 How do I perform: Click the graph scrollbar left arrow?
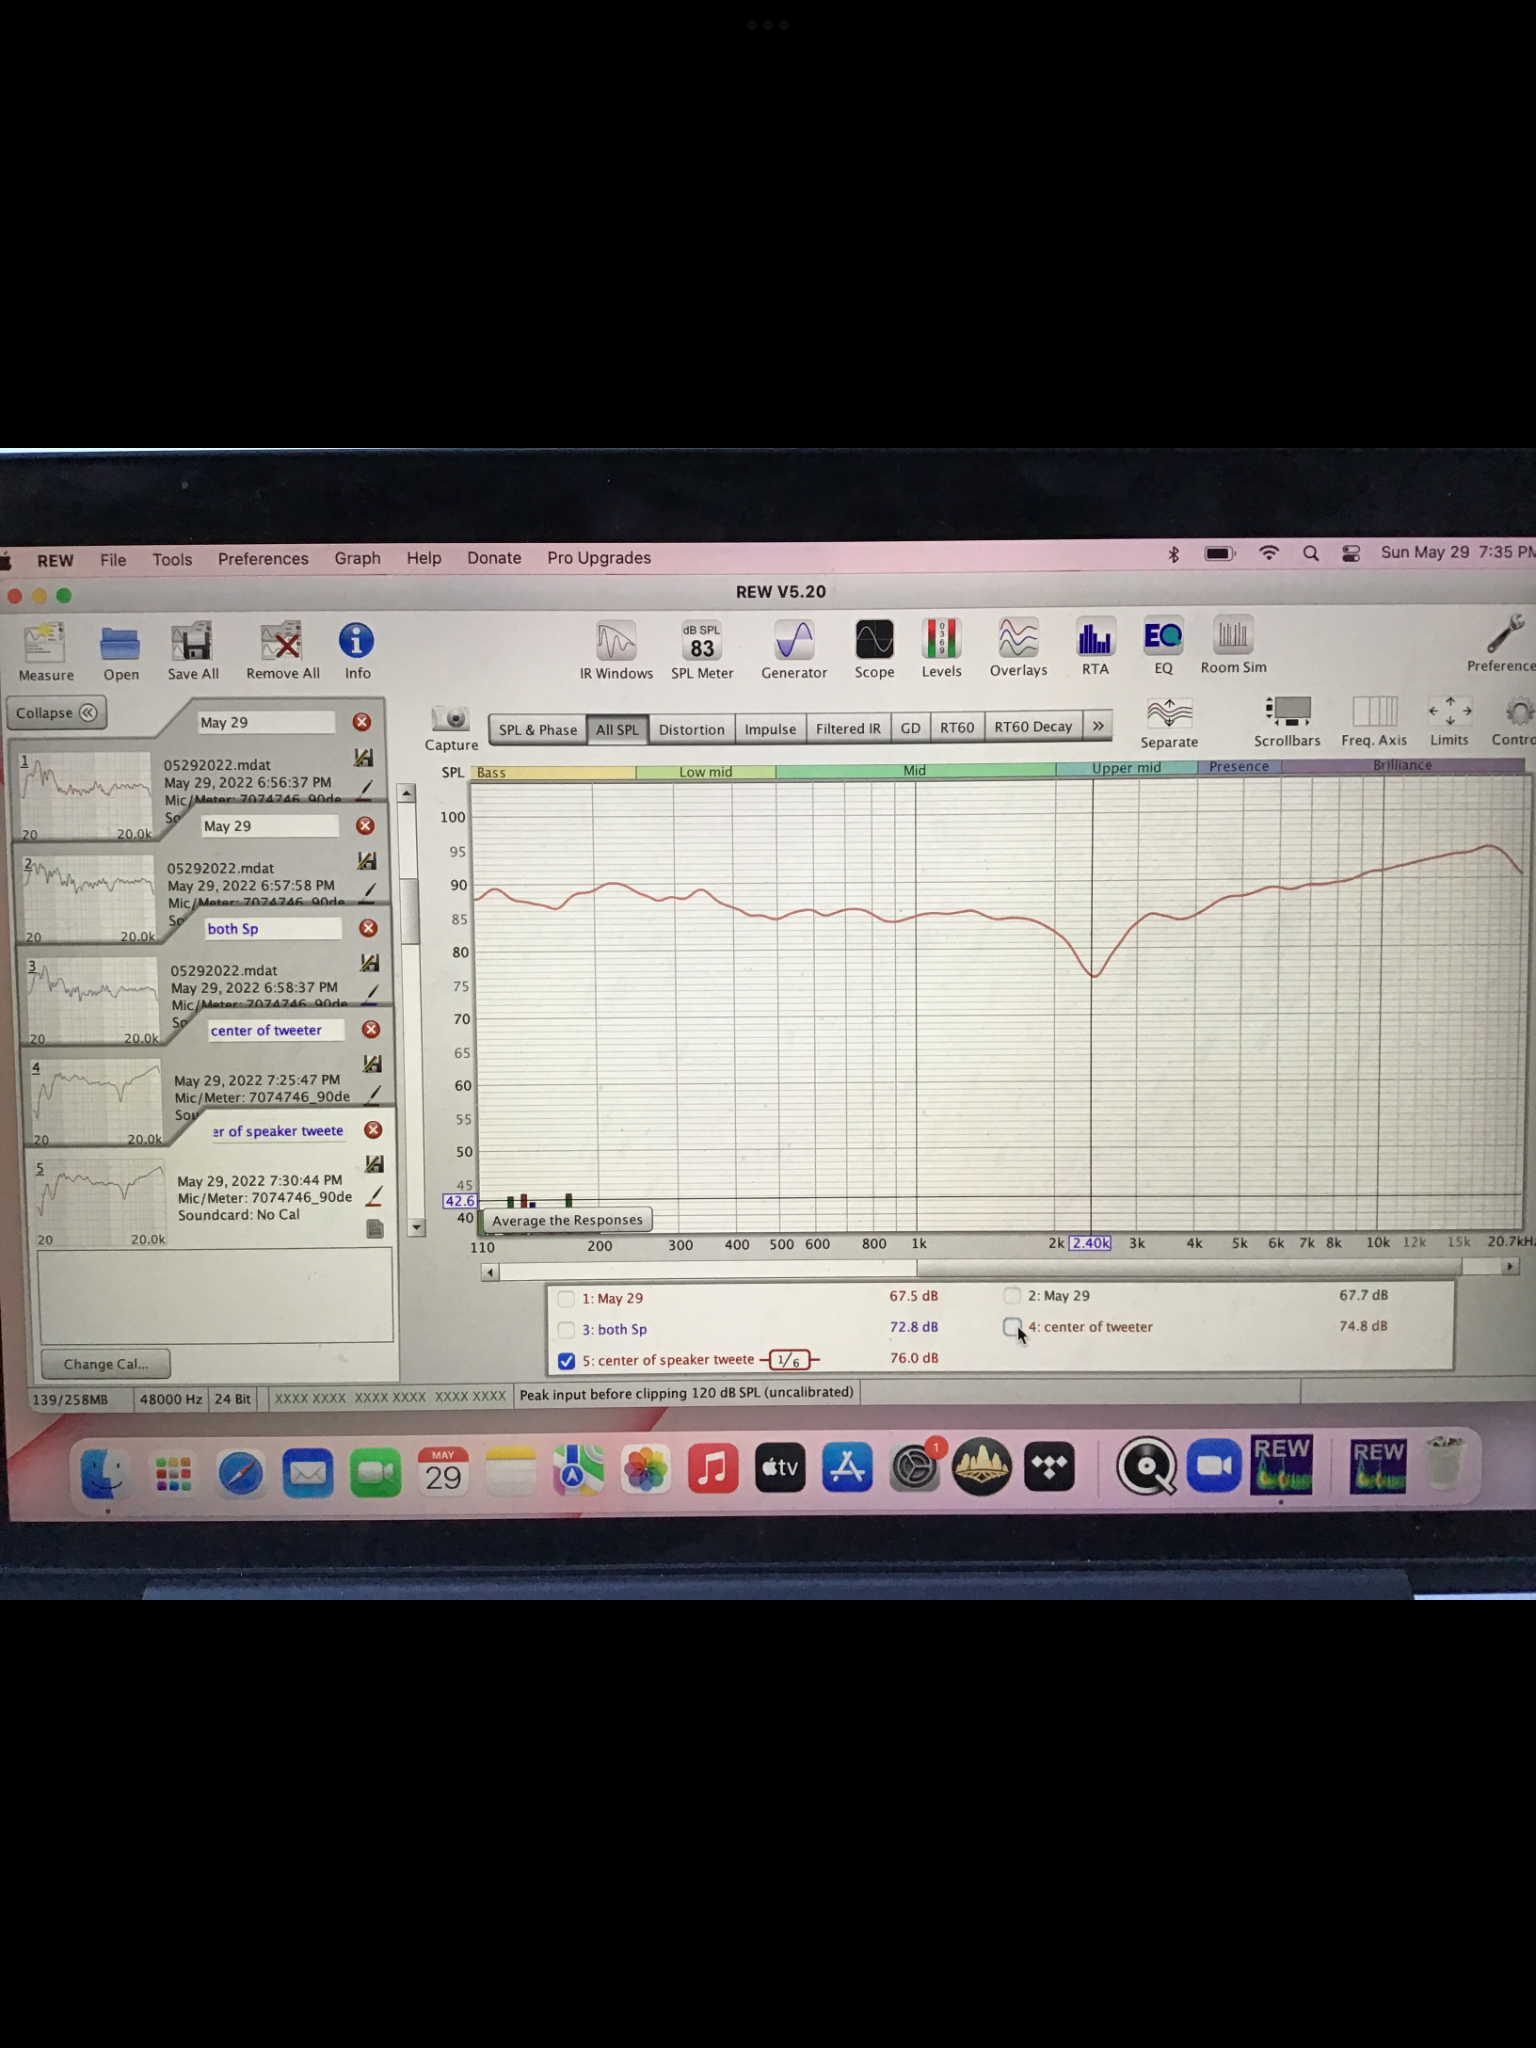(x=489, y=1272)
